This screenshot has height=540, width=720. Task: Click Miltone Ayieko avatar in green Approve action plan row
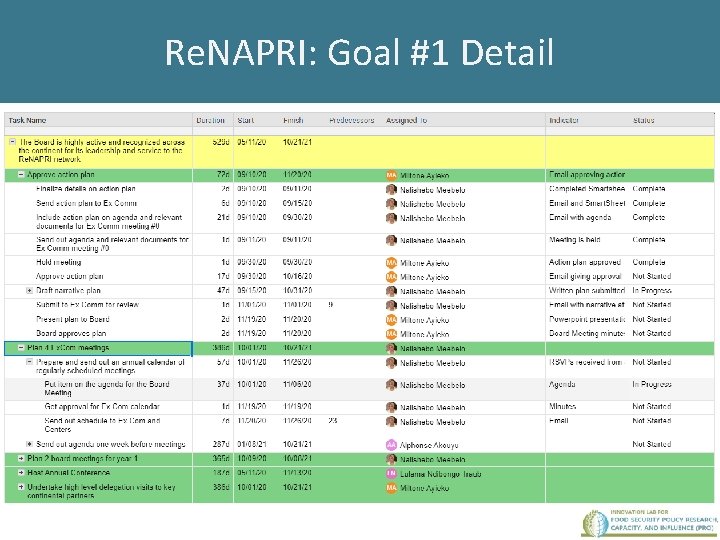[x=391, y=175]
